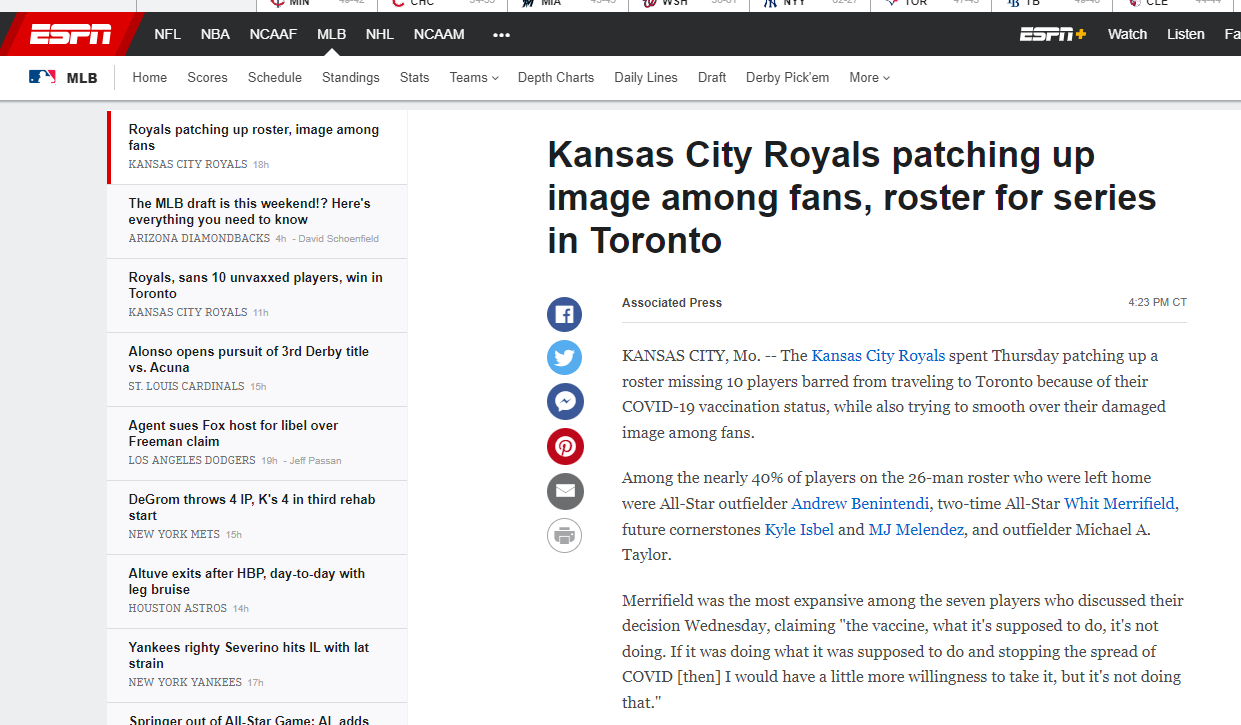
Task: Share article on Facebook
Action: point(564,315)
